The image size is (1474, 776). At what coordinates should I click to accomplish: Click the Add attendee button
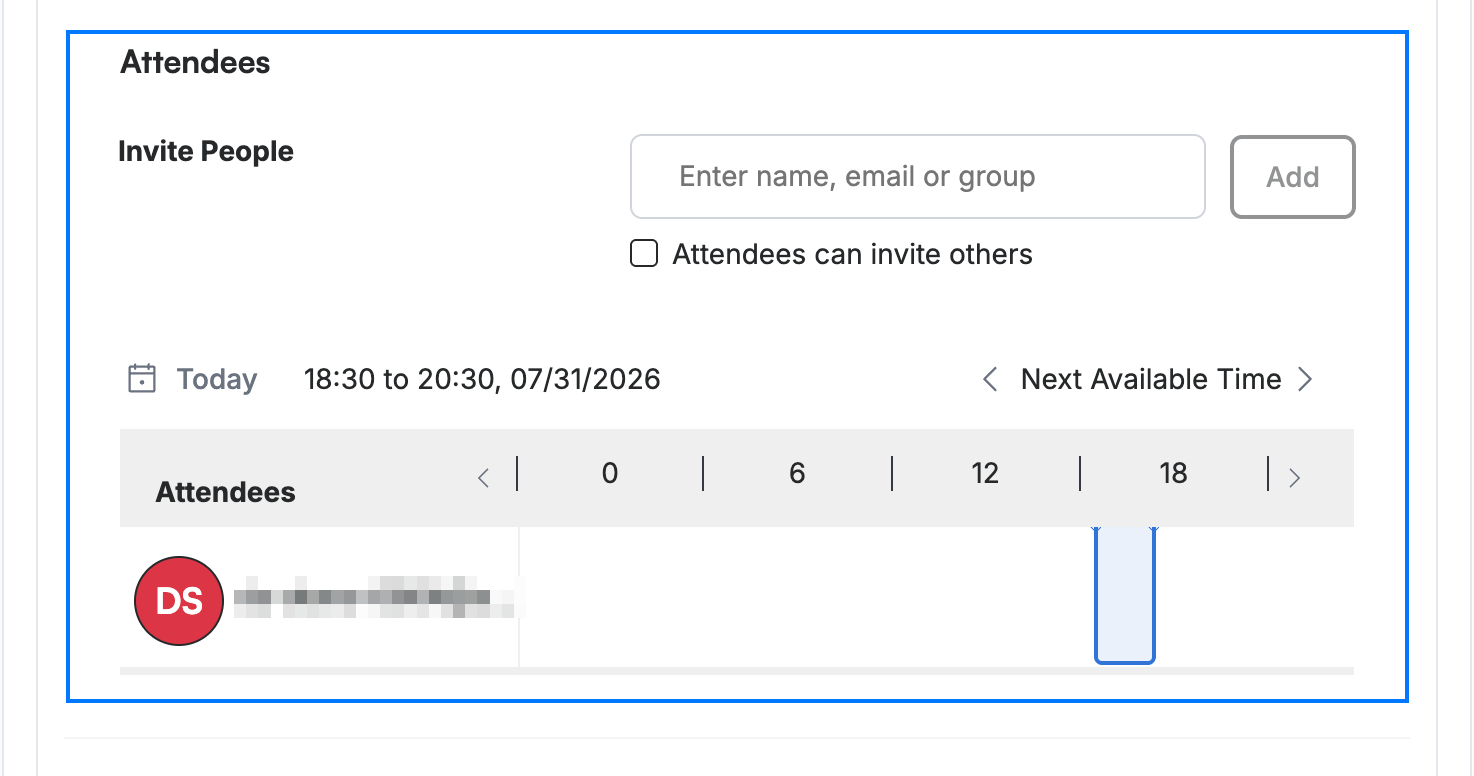coord(1293,177)
